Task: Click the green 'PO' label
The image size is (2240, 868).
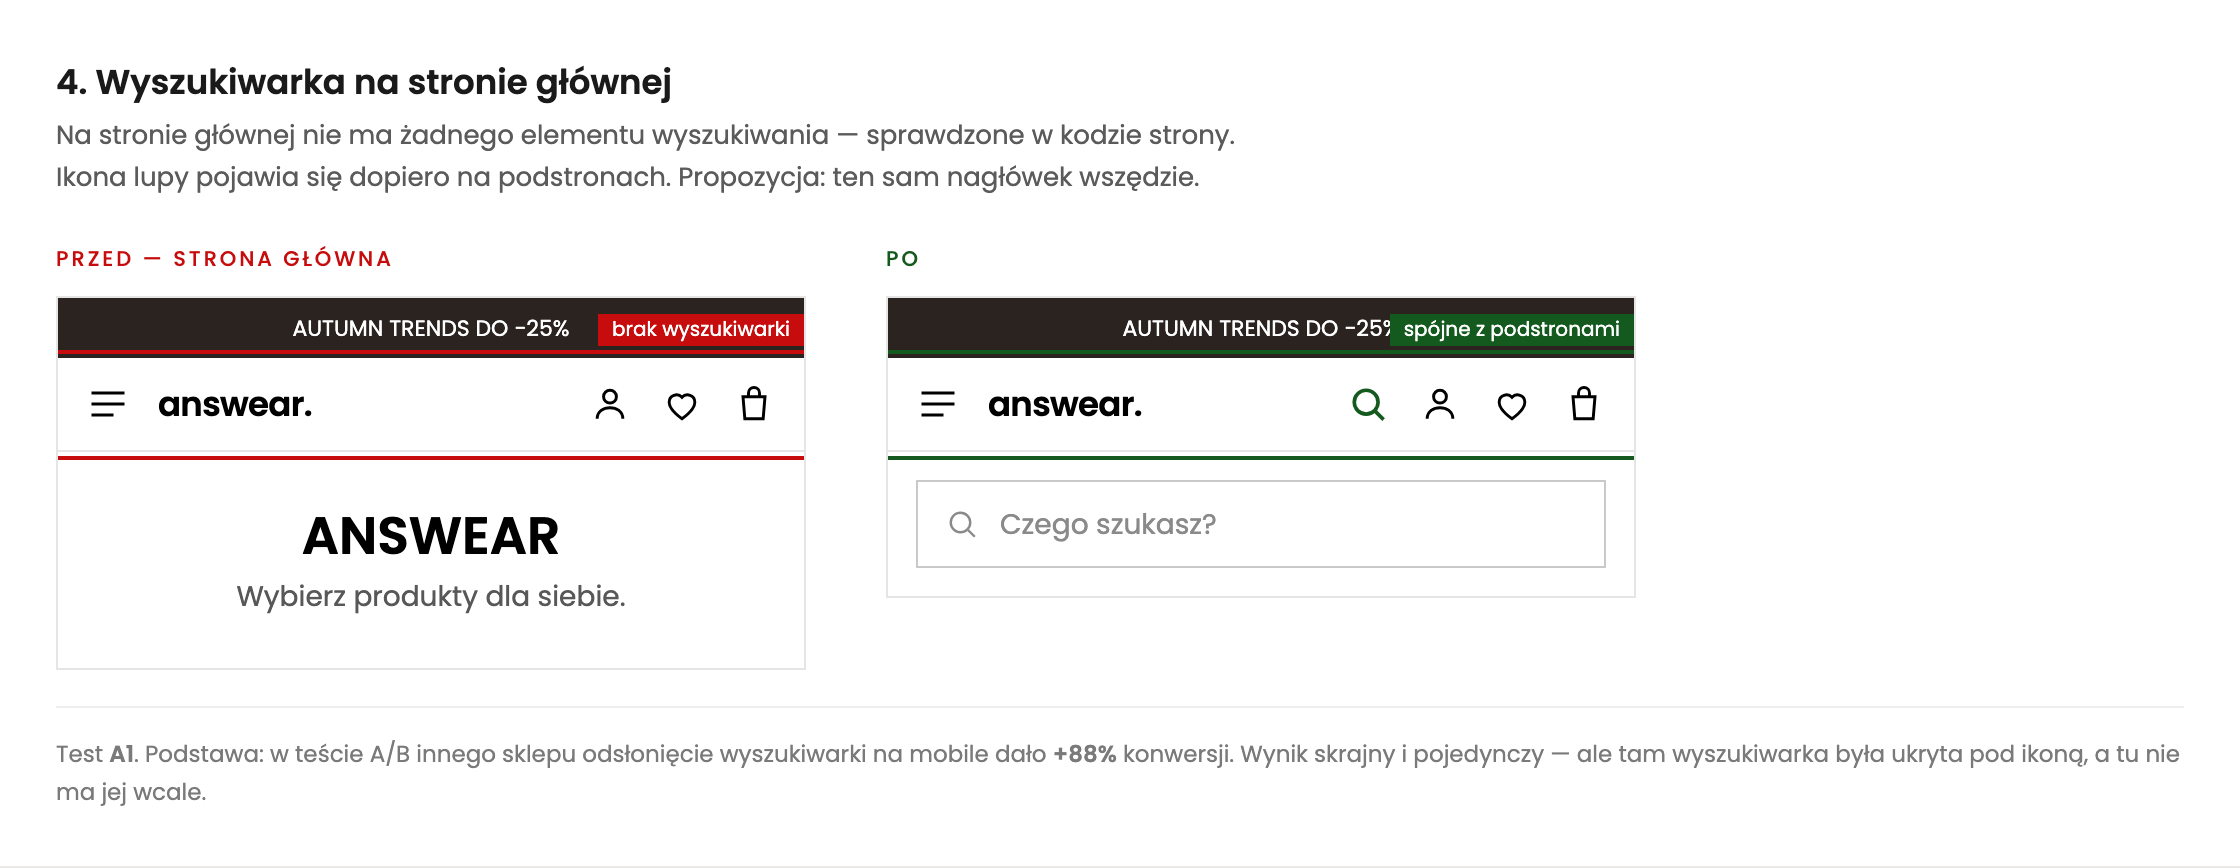Action: pos(902,259)
